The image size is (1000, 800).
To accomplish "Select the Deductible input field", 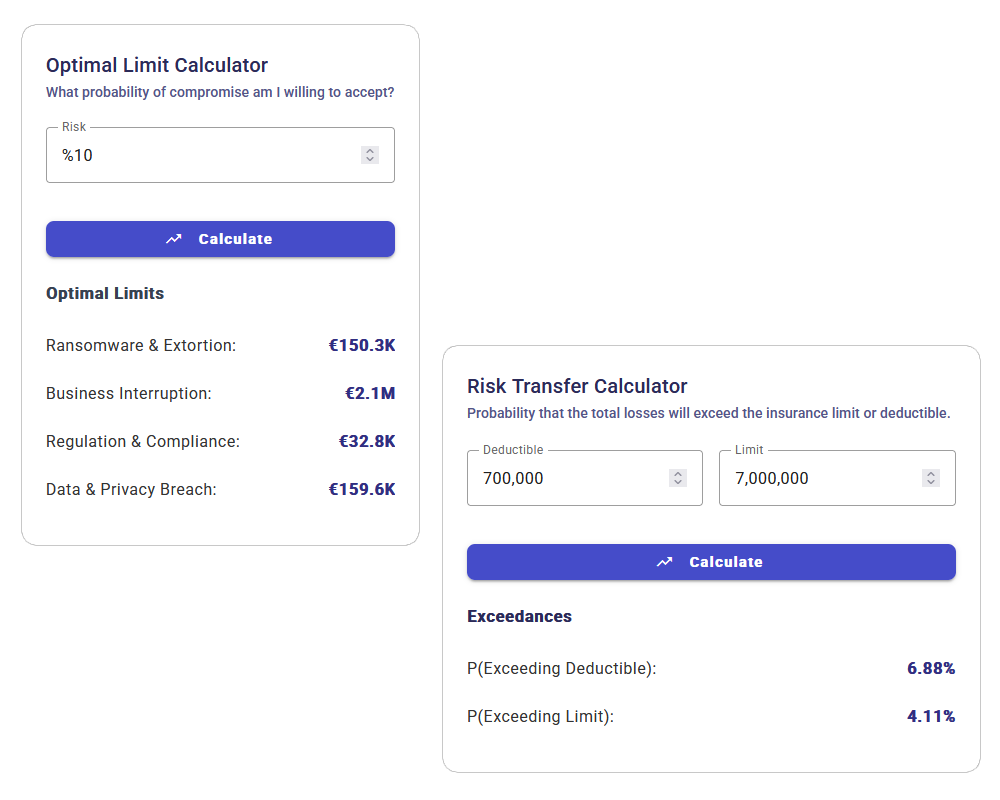I will (560, 478).
